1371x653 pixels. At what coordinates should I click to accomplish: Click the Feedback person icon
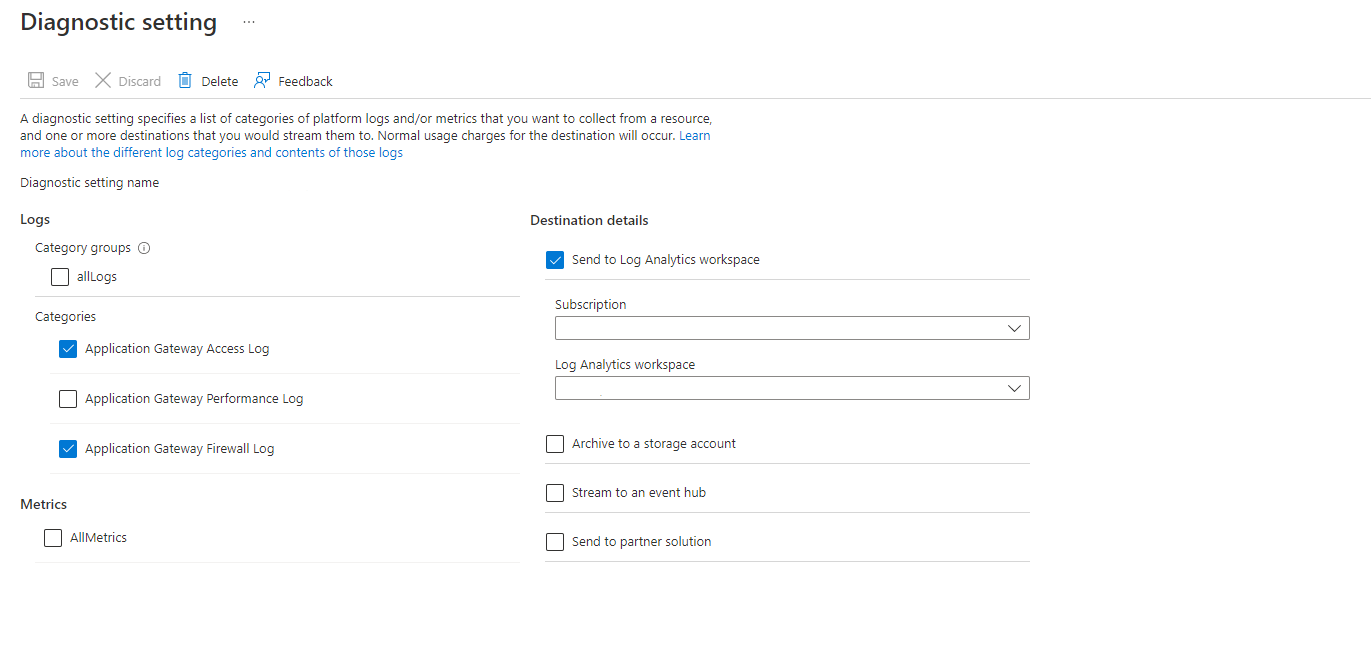coord(262,81)
